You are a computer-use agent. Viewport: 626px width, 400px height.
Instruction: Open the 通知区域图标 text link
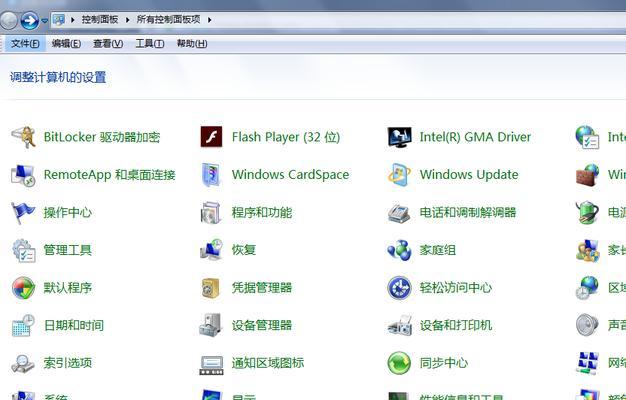(268, 363)
